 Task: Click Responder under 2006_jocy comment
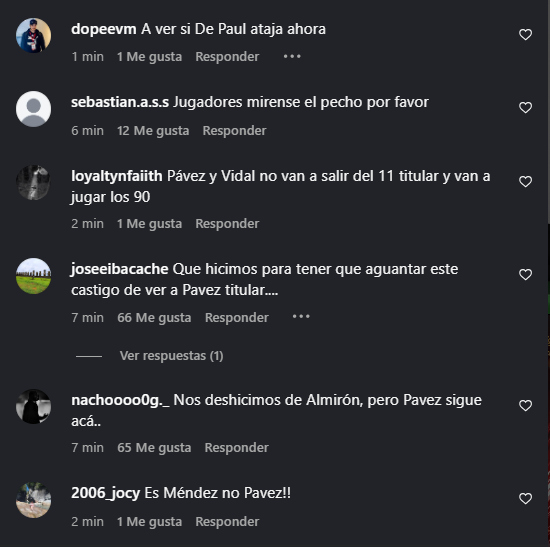[x=227, y=521]
